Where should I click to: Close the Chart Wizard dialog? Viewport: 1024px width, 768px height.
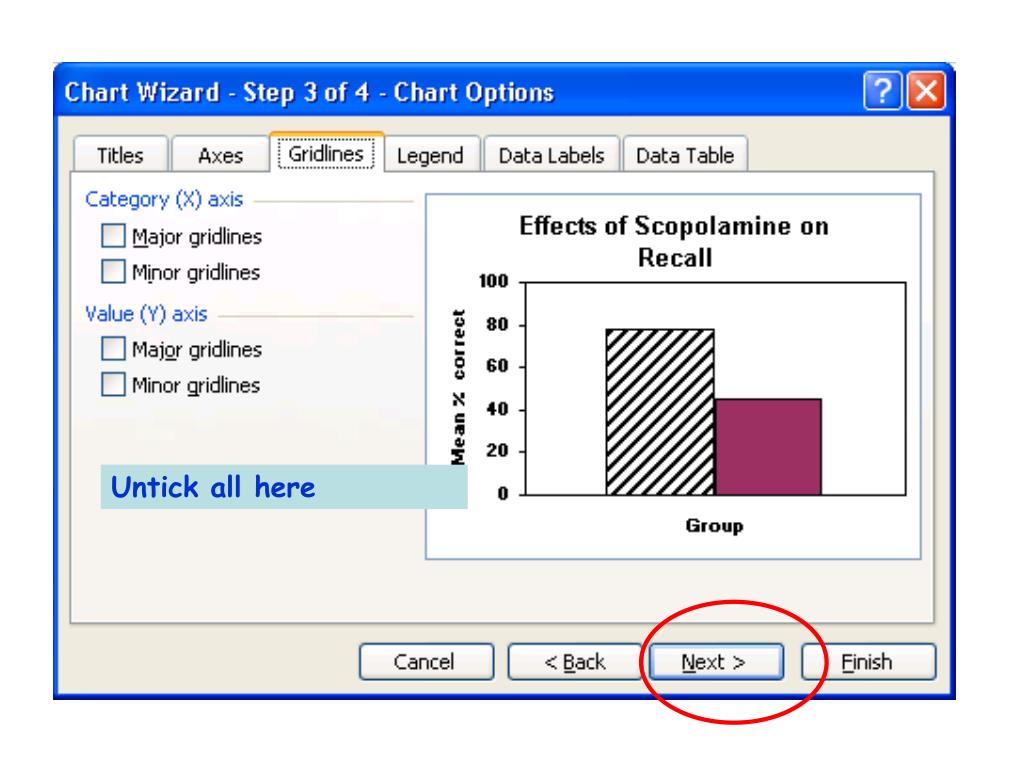point(926,91)
